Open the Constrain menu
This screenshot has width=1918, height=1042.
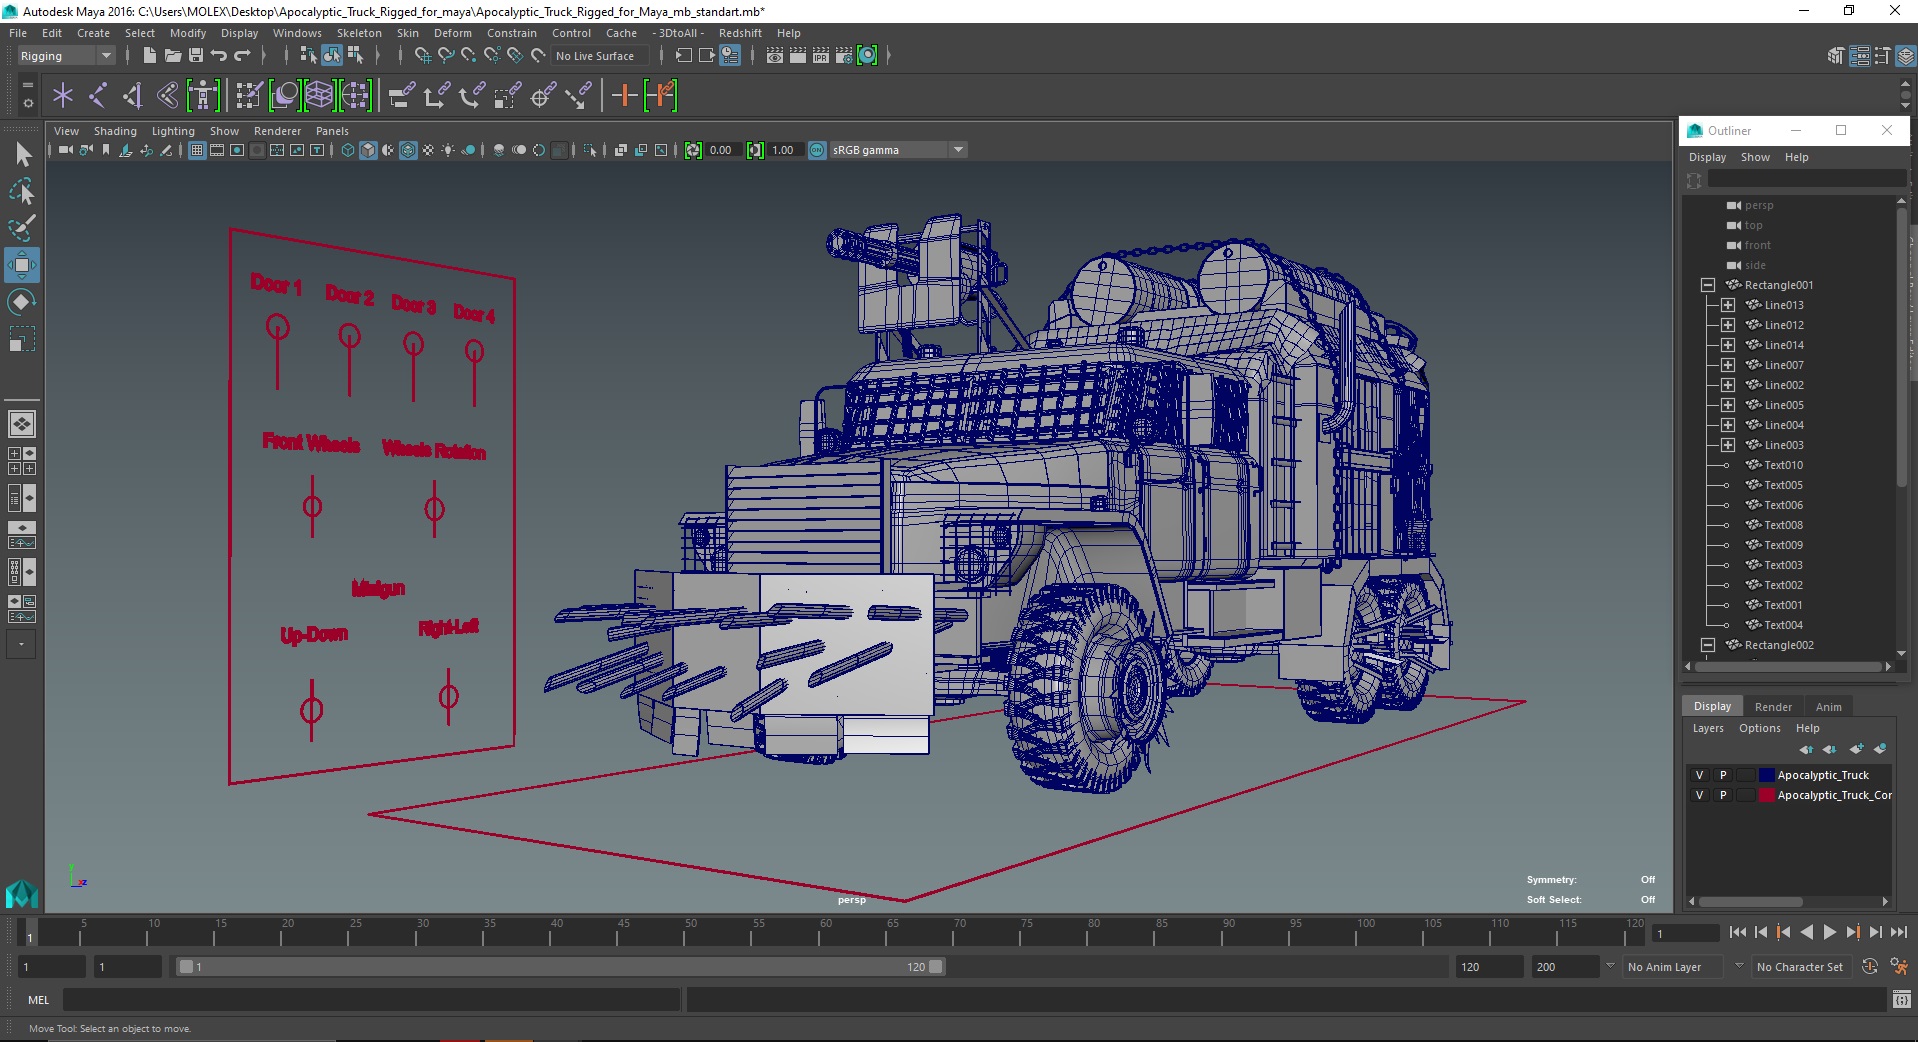coord(512,33)
